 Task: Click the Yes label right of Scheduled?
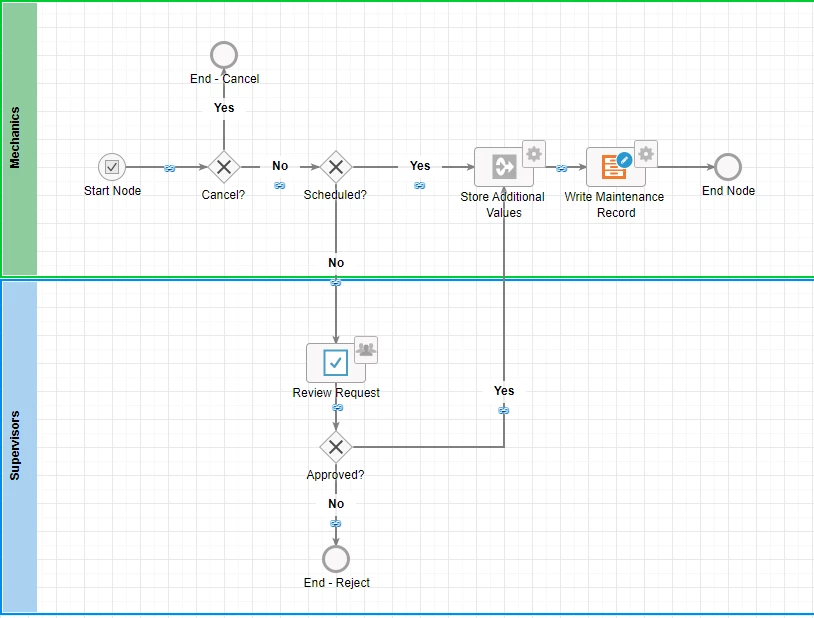pyautogui.click(x=419, y=166)
